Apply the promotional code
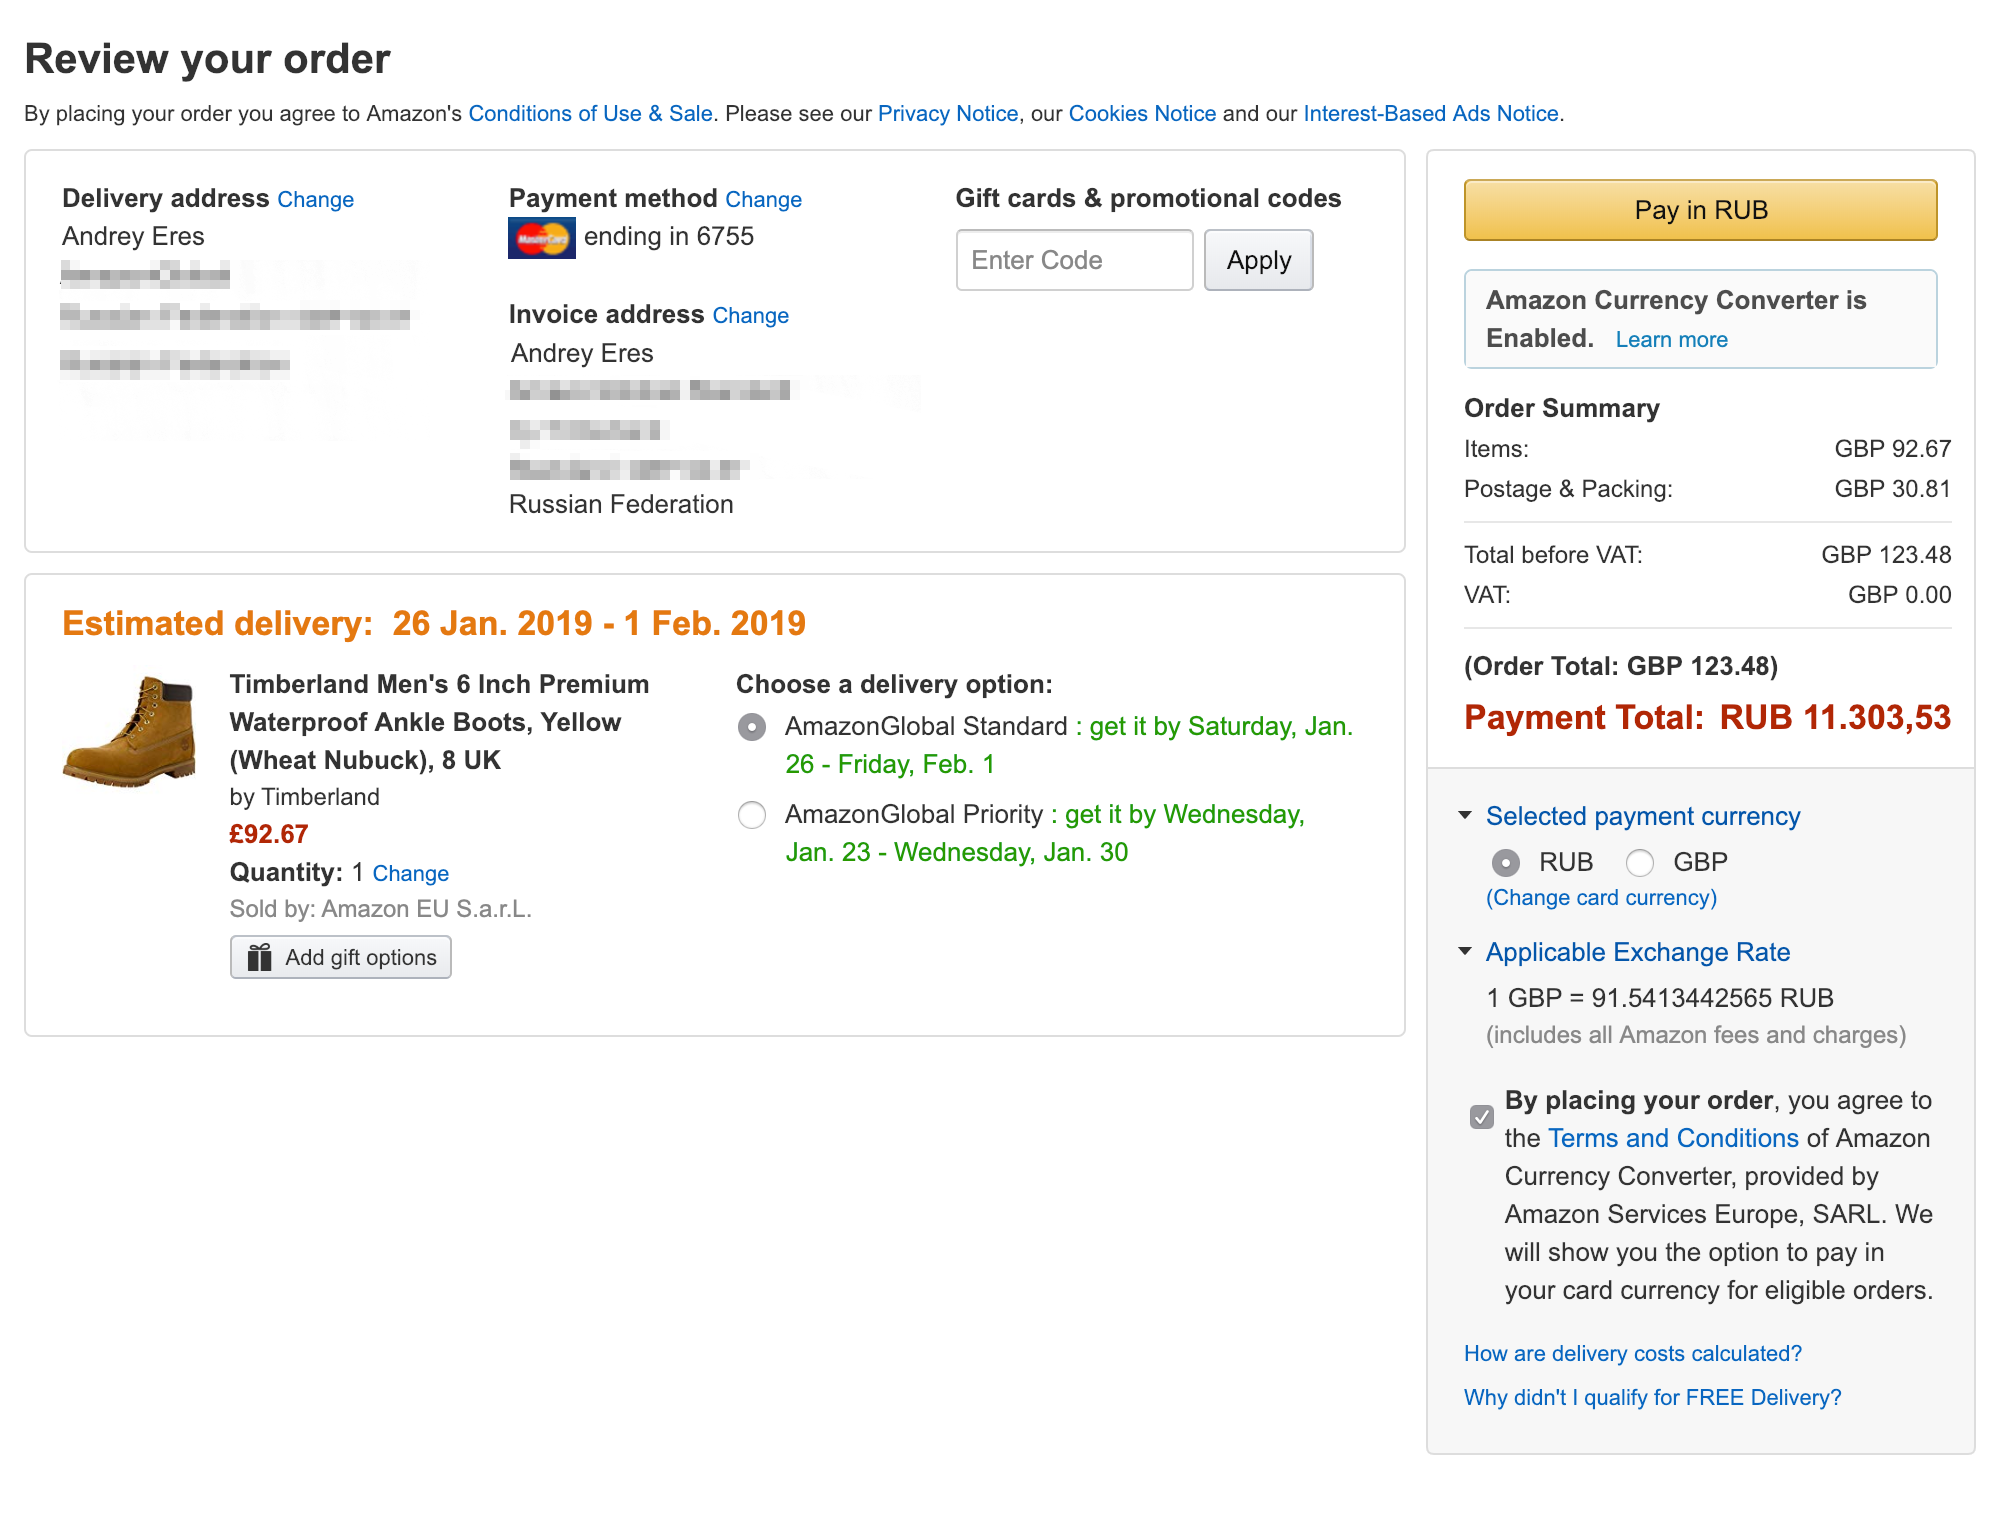The image size is (2000, 1532). [x=1258, y=260]
